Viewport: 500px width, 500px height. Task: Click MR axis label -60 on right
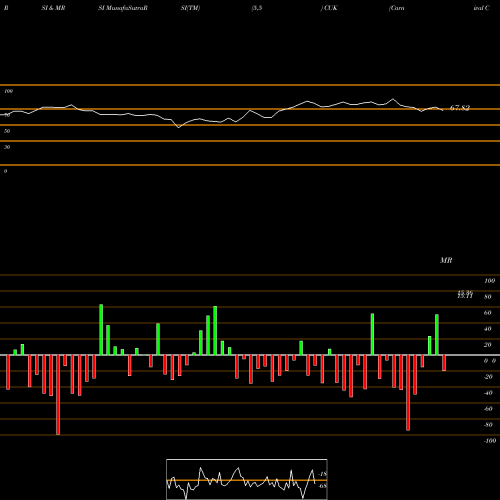point(488,409)
